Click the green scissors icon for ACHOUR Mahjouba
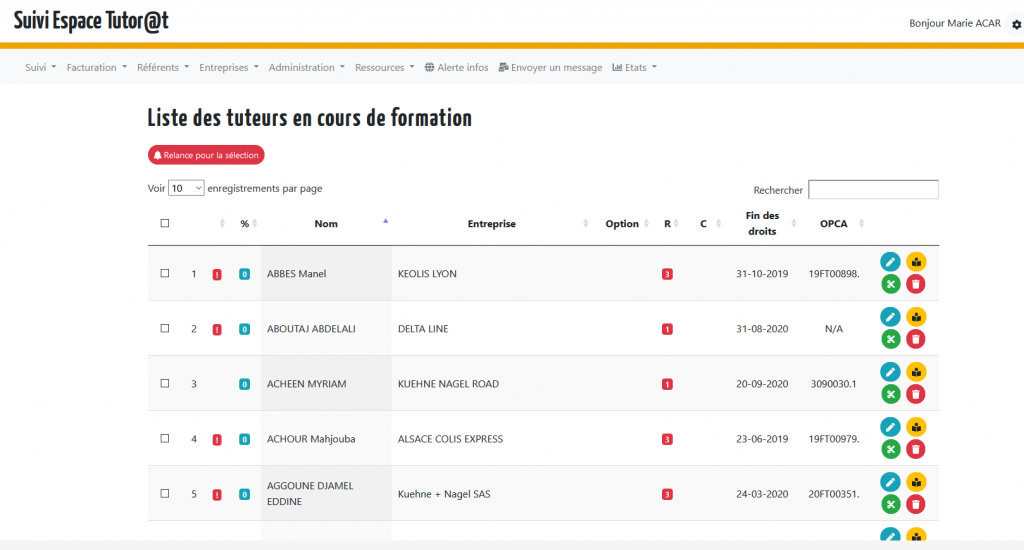The width and height of the screenshot is (1024, 550). coord(890,449)
